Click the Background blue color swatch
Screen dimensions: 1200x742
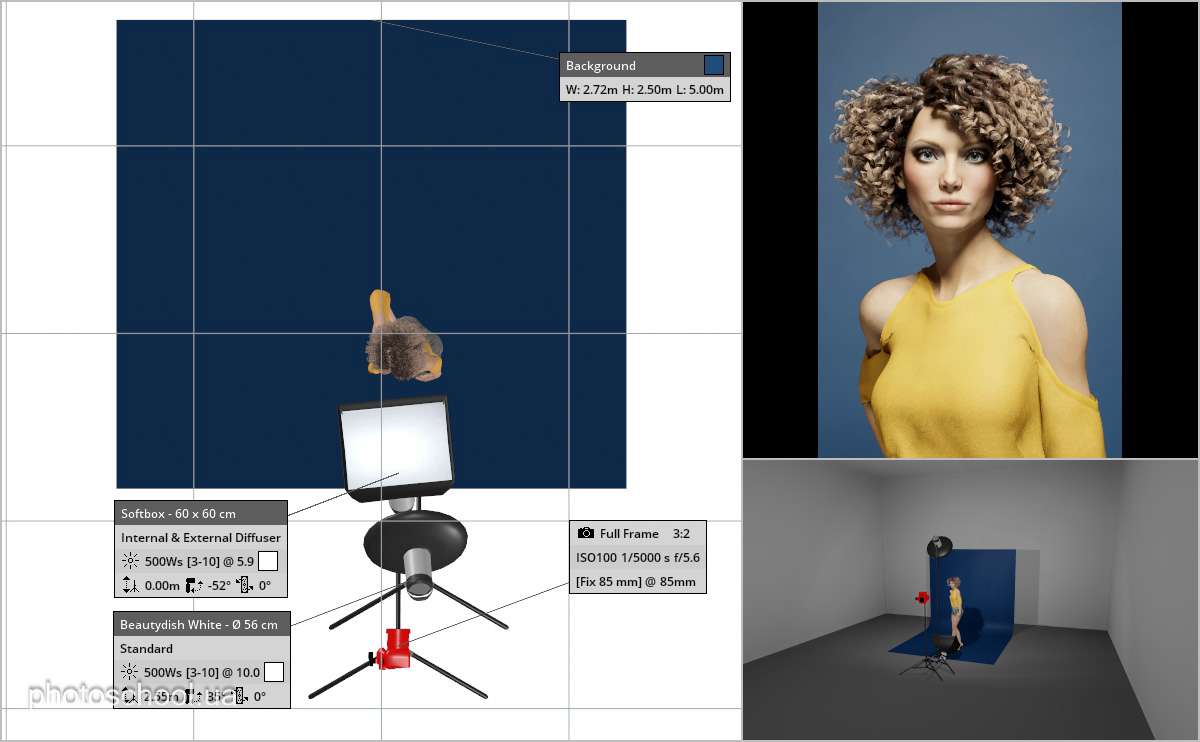coord(714,65)
